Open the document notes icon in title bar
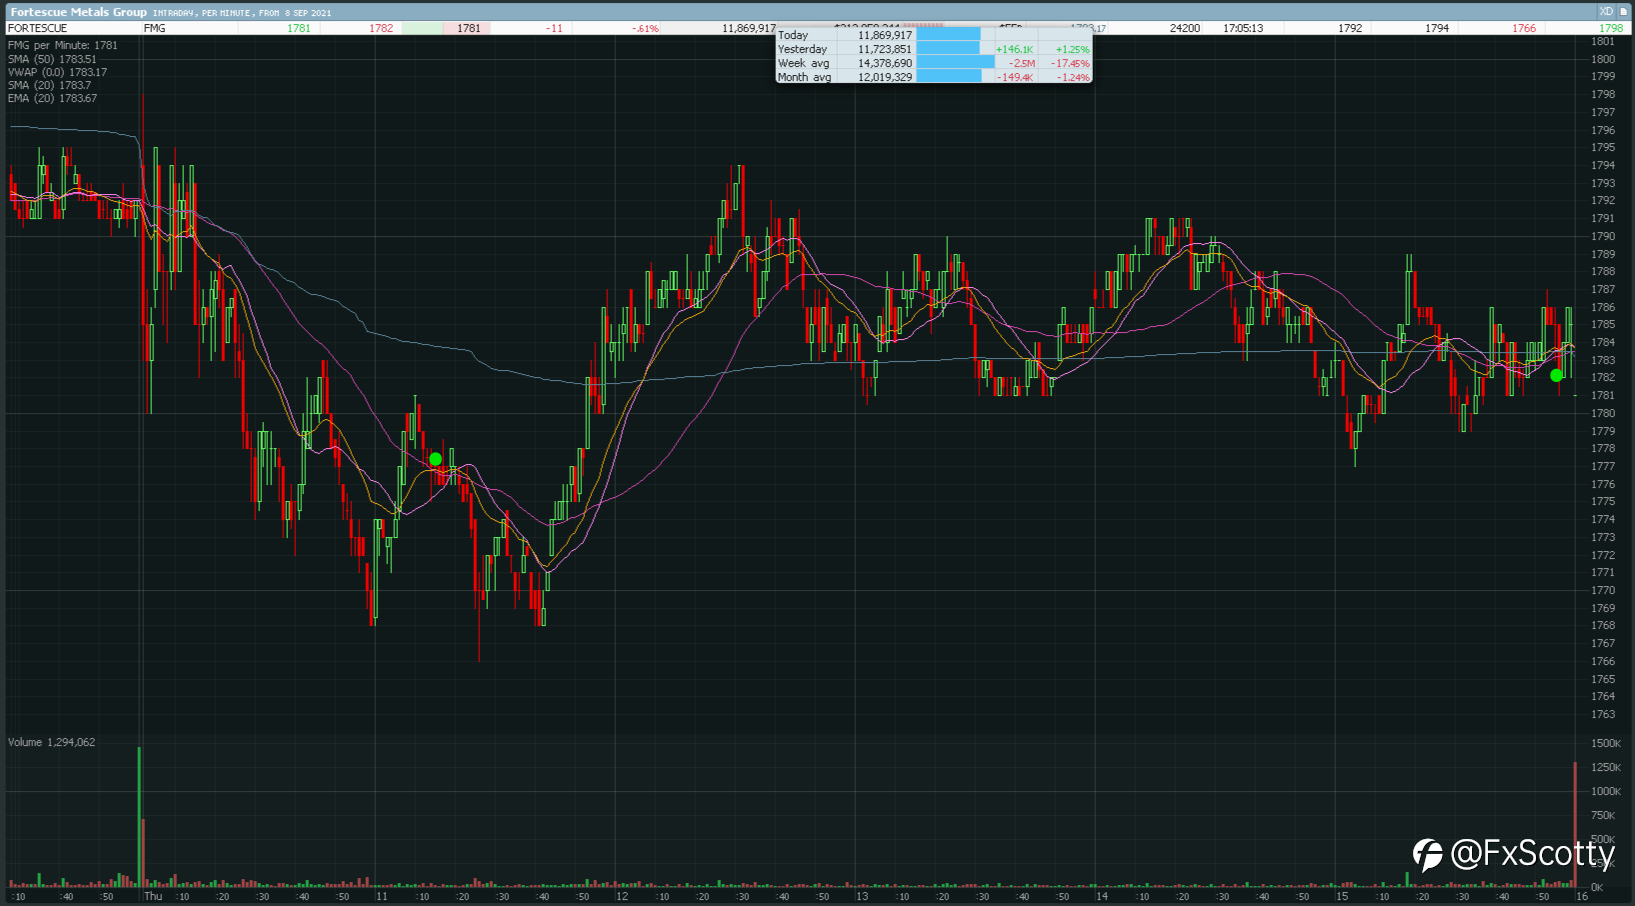The height and width of the screenshot is (906, 1635). tap(1624, 12)
